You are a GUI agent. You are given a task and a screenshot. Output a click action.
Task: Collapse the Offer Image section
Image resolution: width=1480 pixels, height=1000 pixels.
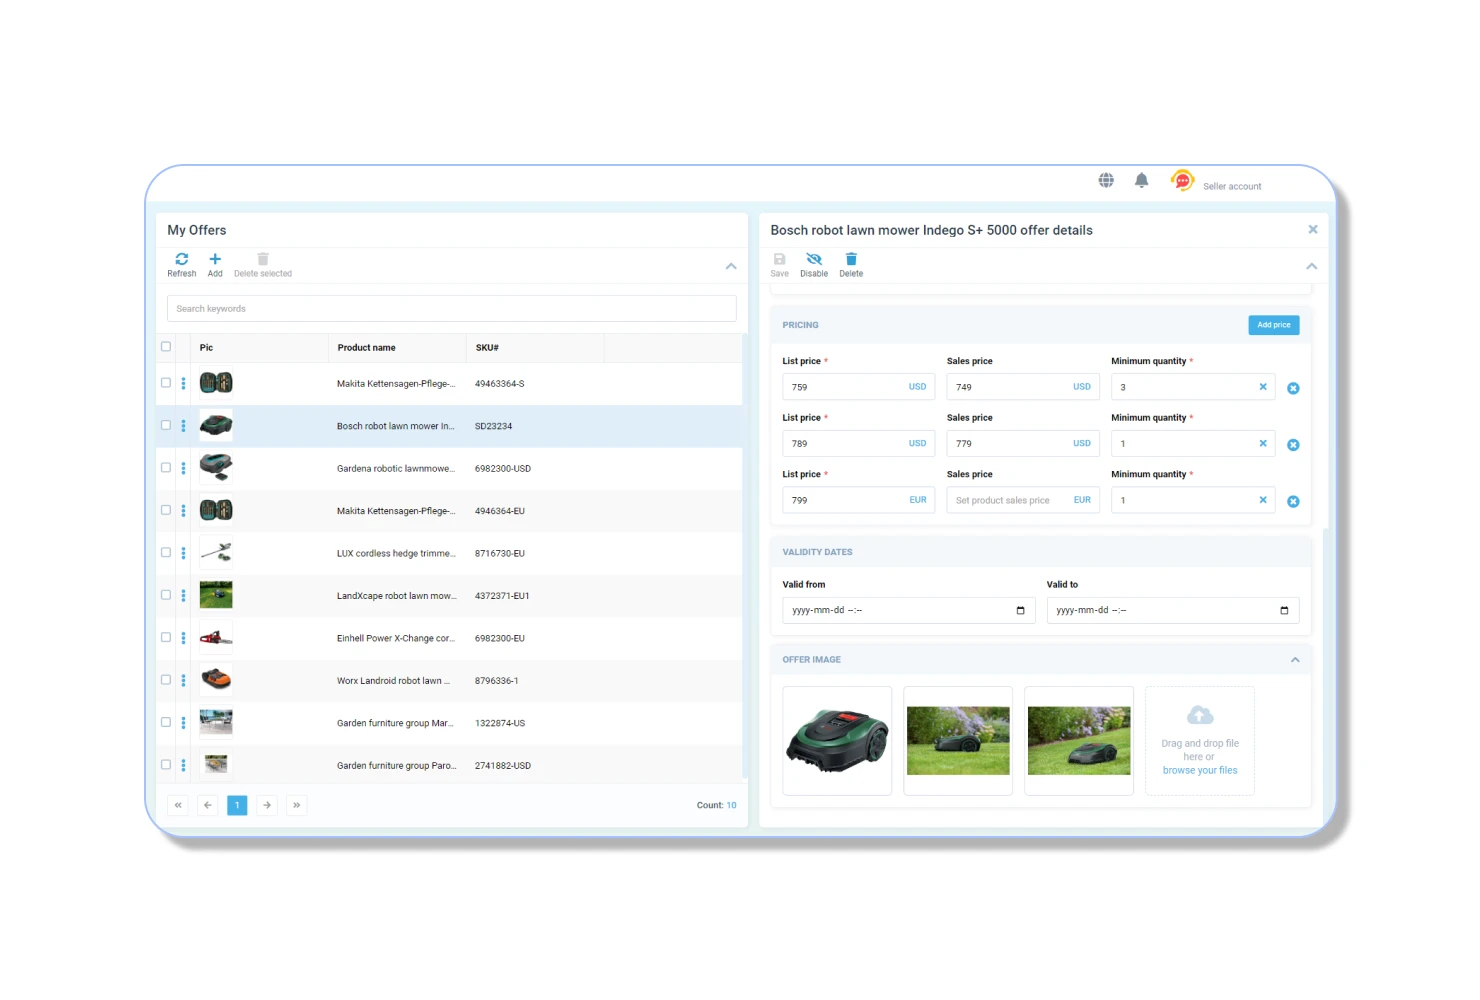1295,660
